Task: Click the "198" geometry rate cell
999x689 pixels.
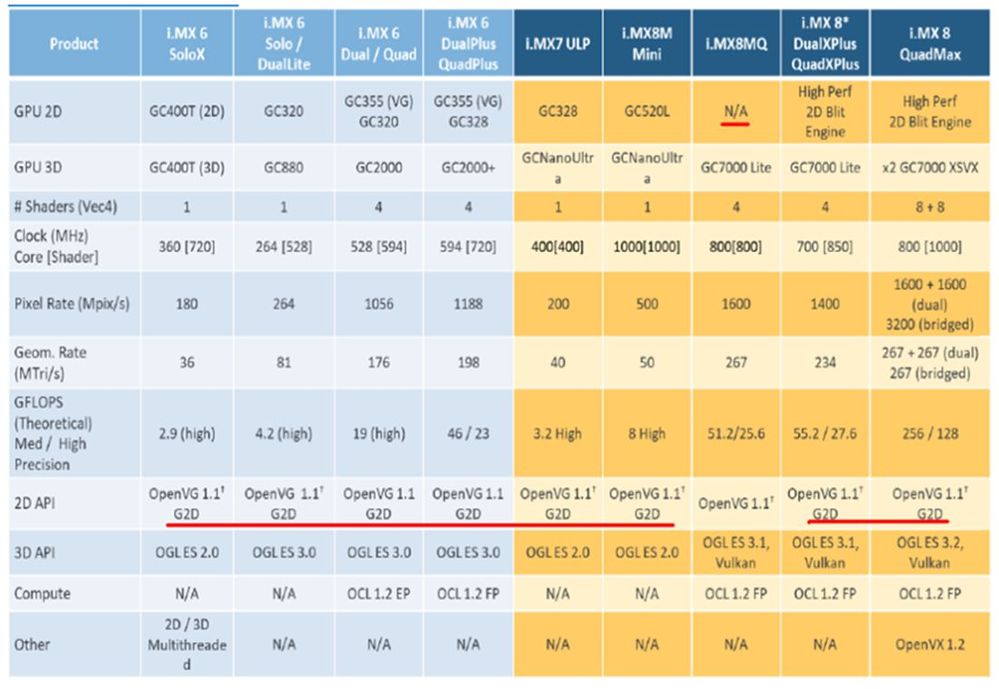Action: click(468, 362)
